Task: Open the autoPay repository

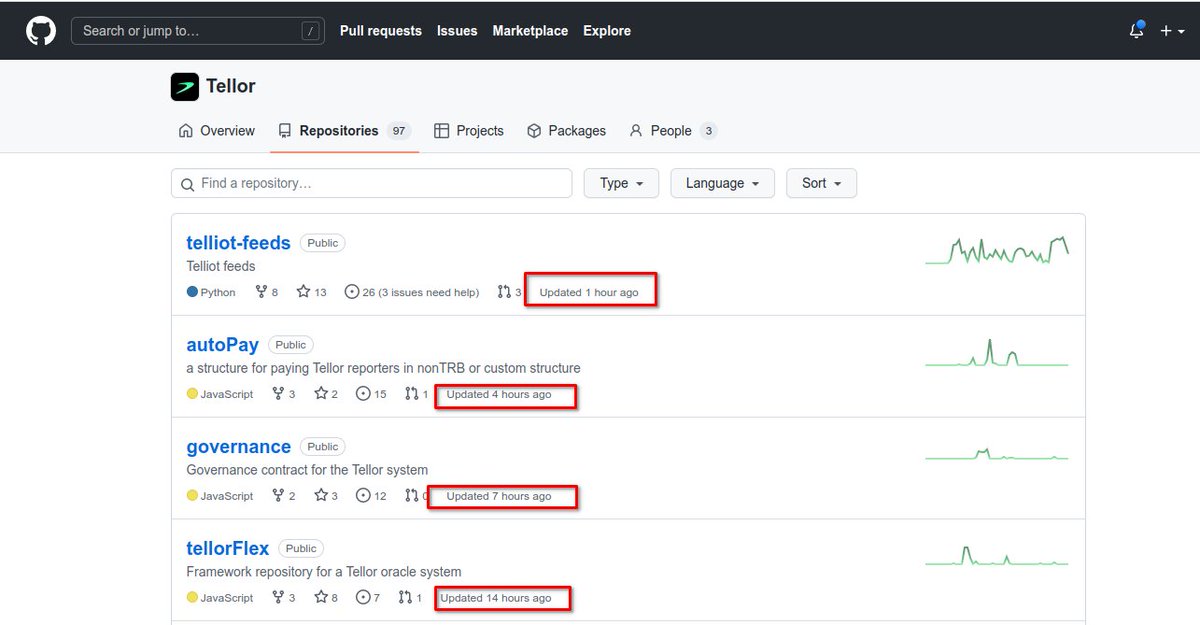Action: (222, 345)
